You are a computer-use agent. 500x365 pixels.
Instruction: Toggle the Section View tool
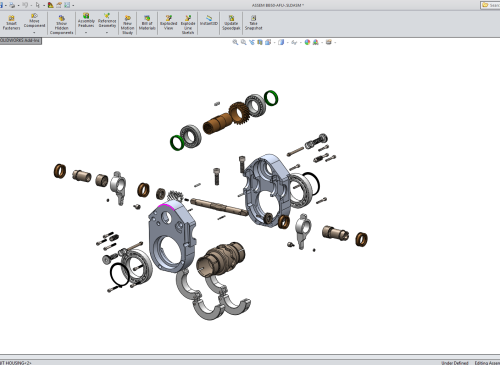[x=260, y=42]
